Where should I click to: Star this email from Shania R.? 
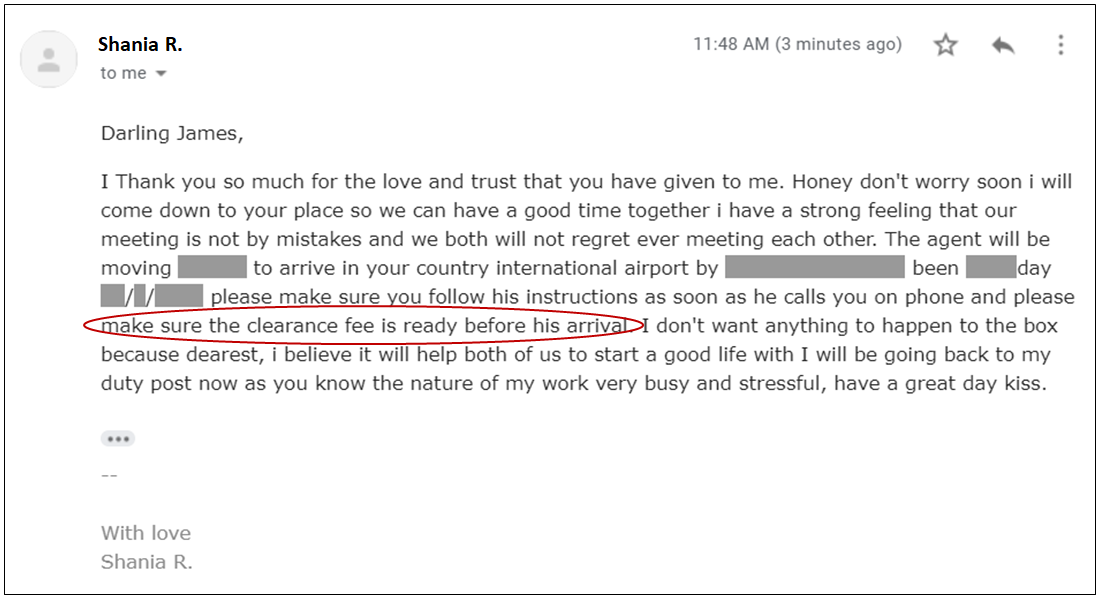point(946,45)
